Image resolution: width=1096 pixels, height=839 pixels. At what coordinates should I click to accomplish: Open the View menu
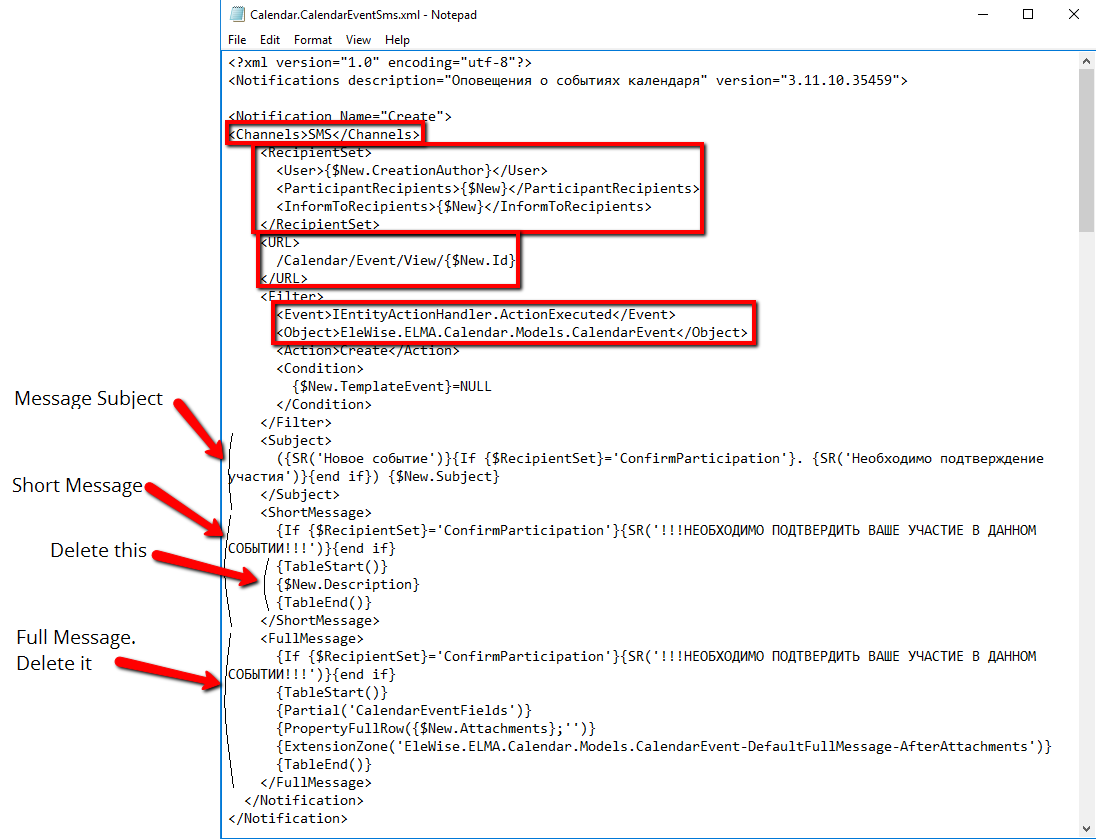point(358,39)
